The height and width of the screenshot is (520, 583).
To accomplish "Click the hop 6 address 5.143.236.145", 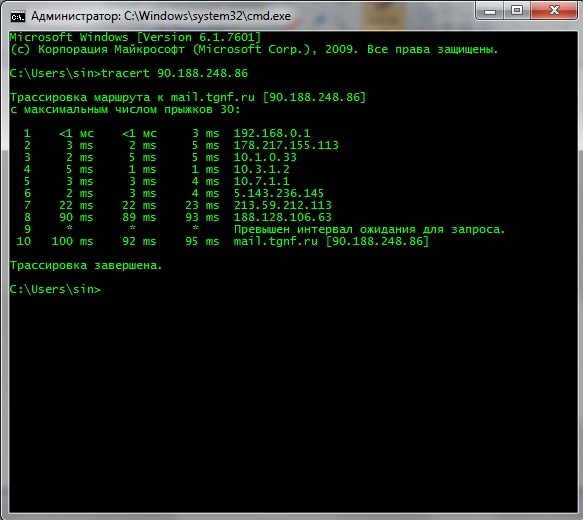I will click(279, 193).
